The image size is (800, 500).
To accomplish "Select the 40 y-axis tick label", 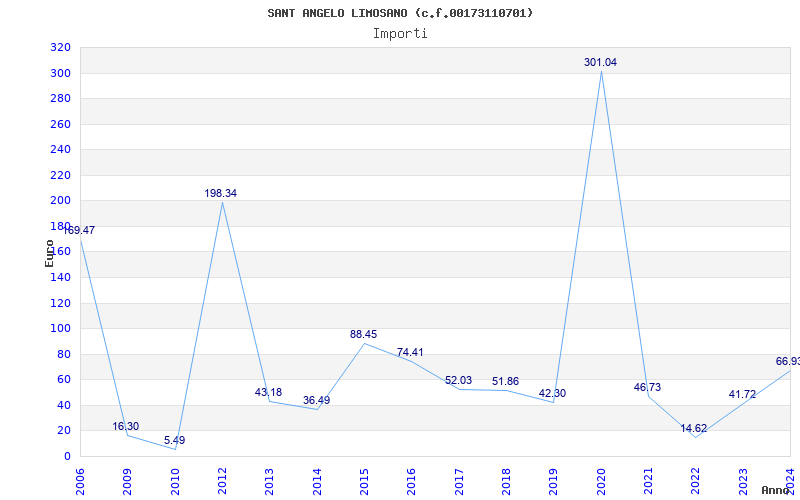I will tap(64, 406).
